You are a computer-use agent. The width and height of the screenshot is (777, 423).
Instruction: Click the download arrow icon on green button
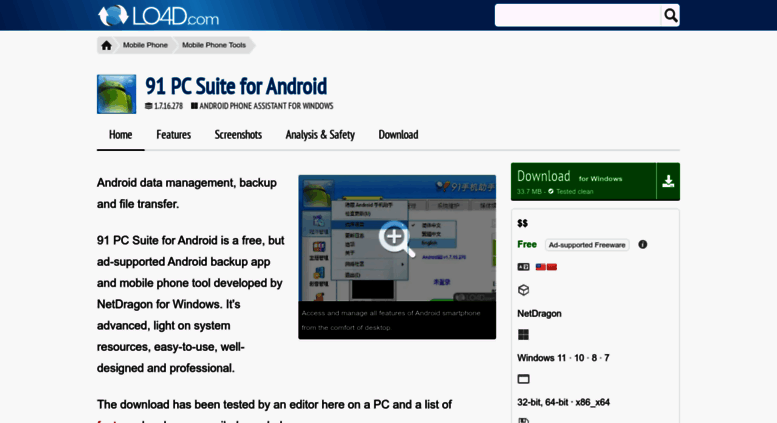(x=668, y=182)
